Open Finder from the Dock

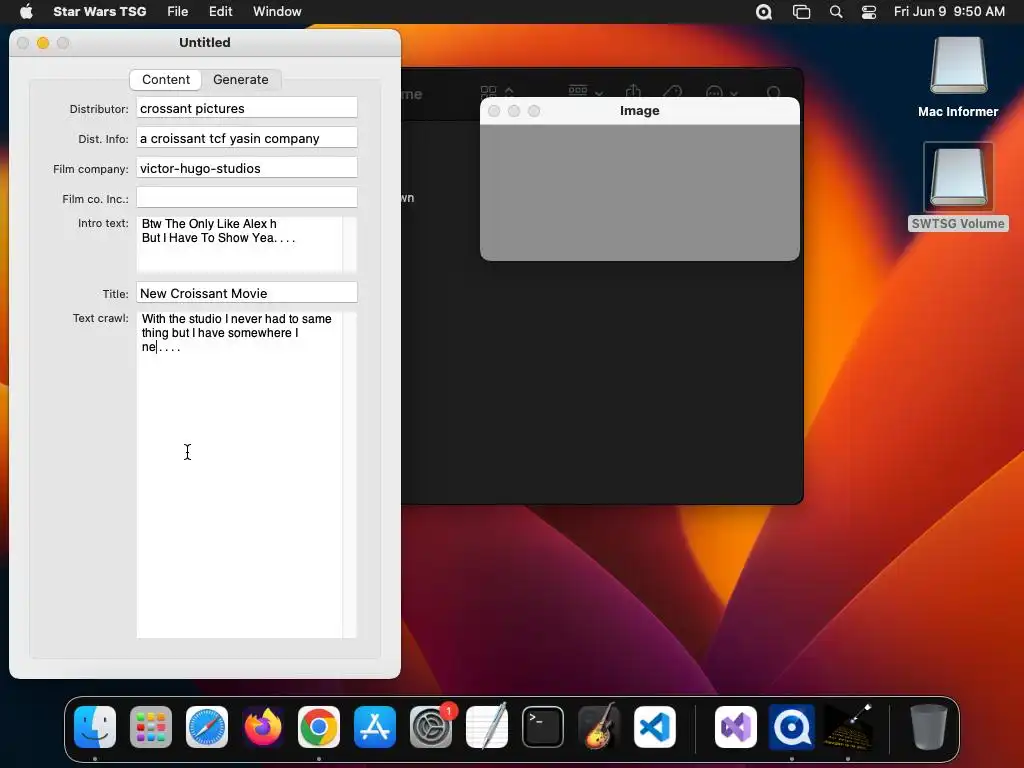pos(95,727)
